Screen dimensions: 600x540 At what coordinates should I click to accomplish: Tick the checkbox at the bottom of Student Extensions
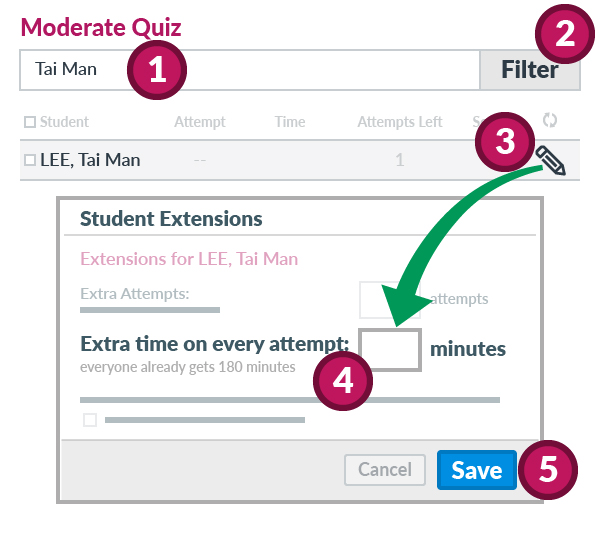click(90, 420)
